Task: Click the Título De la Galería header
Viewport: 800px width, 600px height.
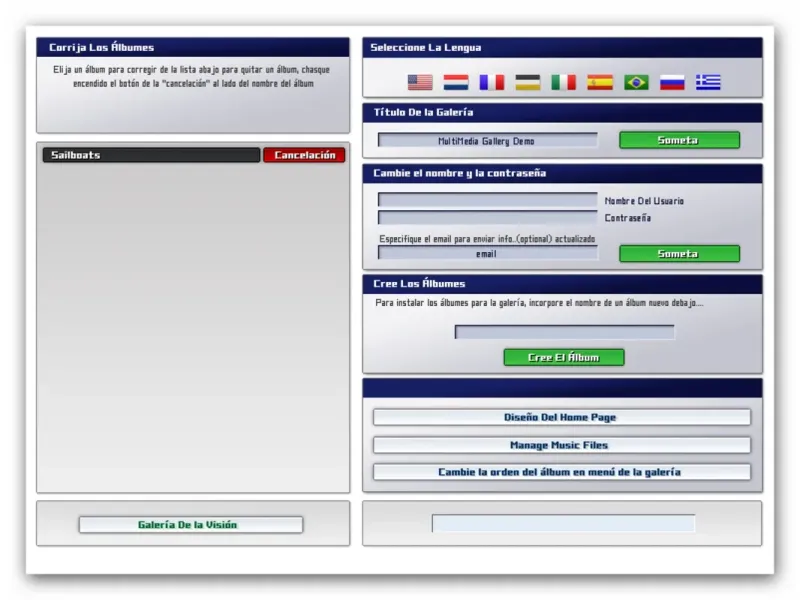Action: 563,113
